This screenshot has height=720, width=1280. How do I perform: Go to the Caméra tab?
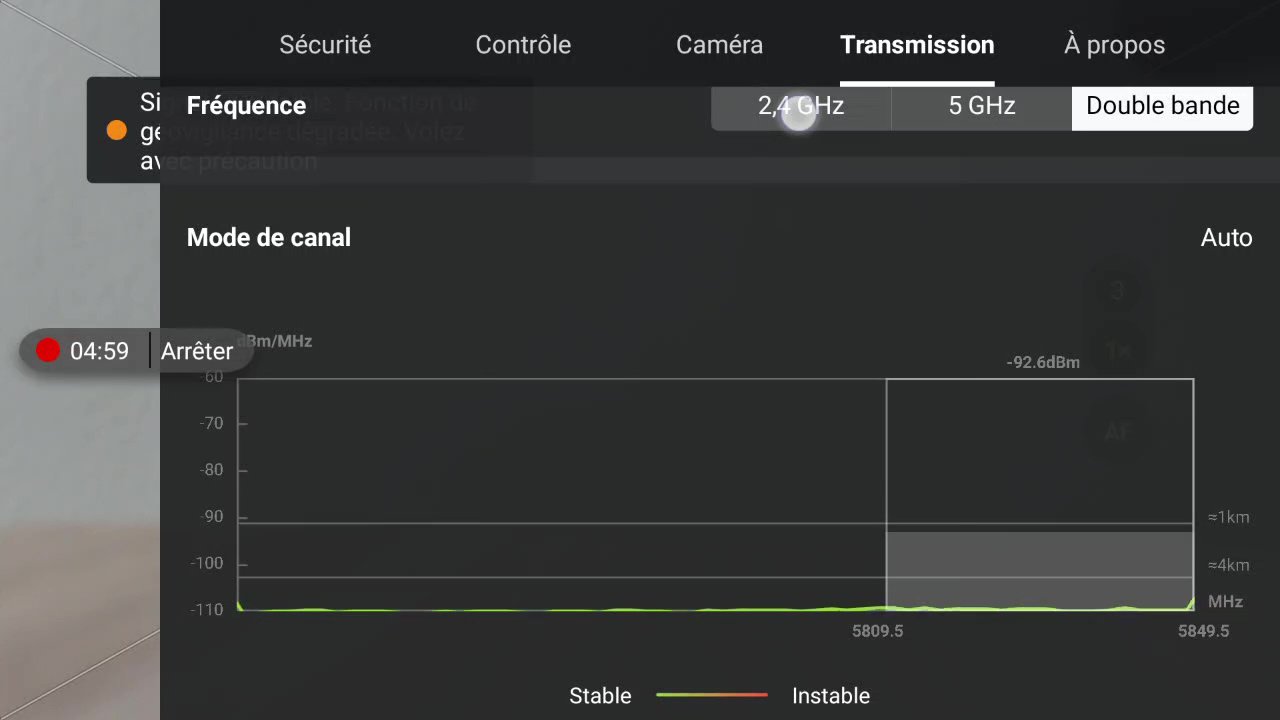tap(719, 45)
